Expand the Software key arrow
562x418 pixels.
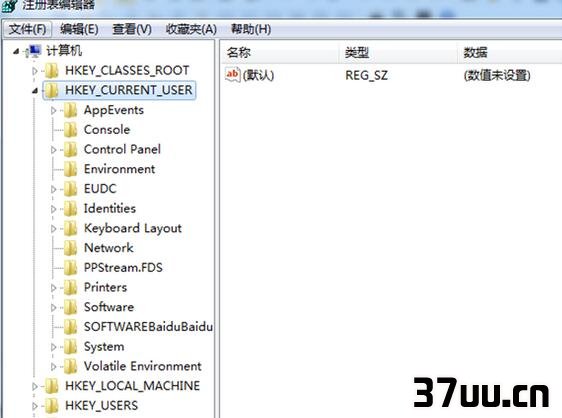[x=53, y=308]
